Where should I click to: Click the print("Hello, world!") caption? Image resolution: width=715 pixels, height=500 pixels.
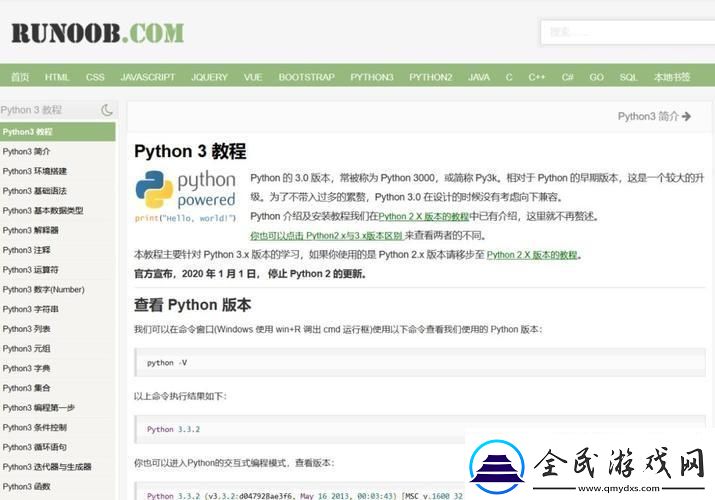[x=186, y=218]
